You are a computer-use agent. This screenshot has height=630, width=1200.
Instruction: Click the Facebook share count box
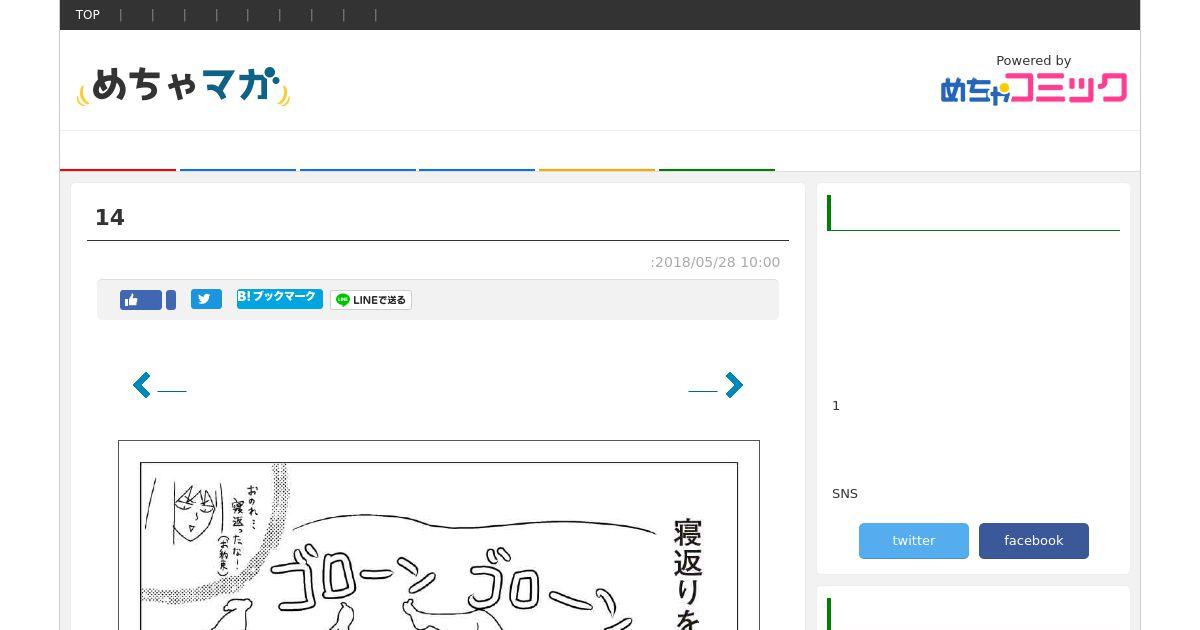pyautogui.click(x=171, y=300)
